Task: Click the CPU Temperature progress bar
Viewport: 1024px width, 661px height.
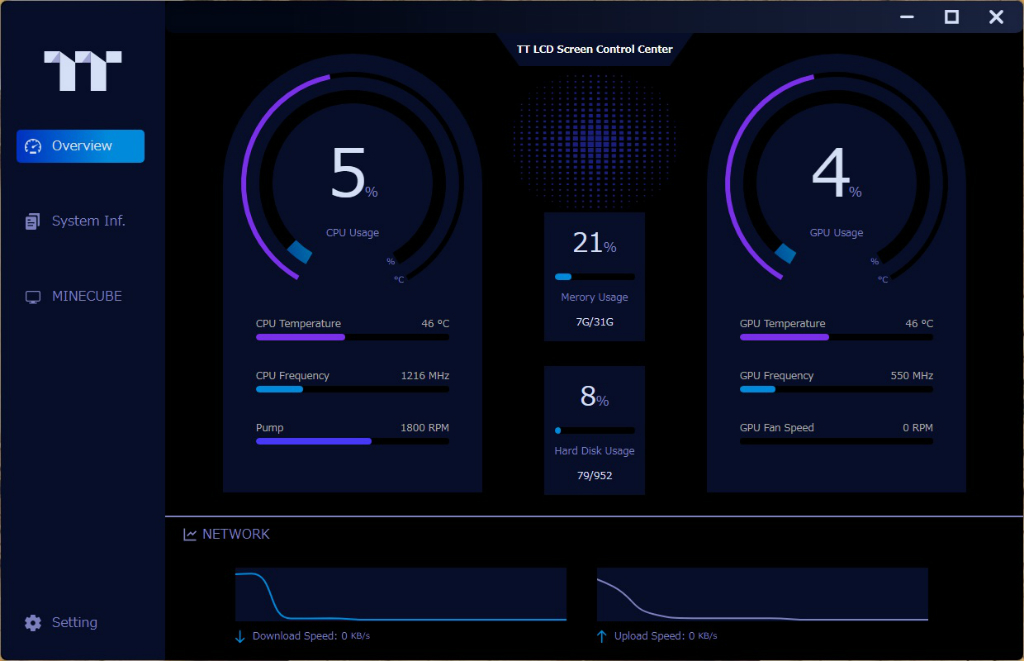Action: (x=353, y=337)
